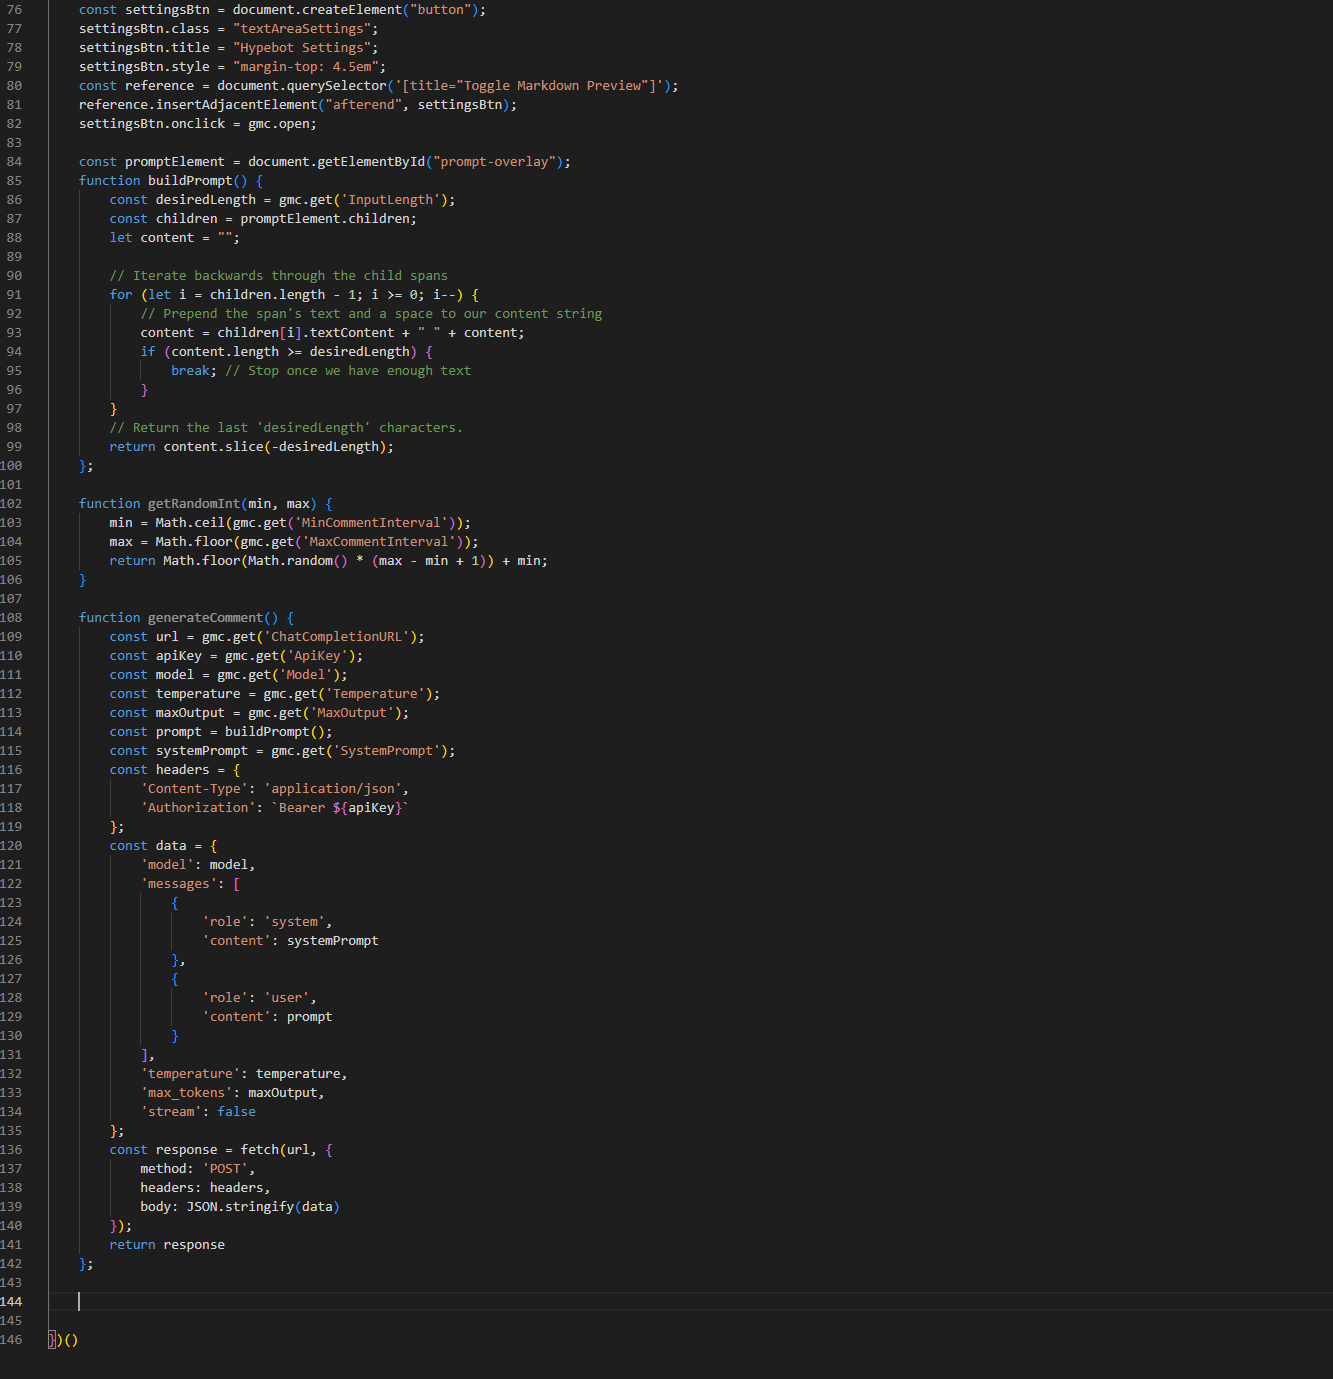Click line number 144 in the gutter
The height and width of the screenshot is (1379, 1333).
pos(11,1302)
